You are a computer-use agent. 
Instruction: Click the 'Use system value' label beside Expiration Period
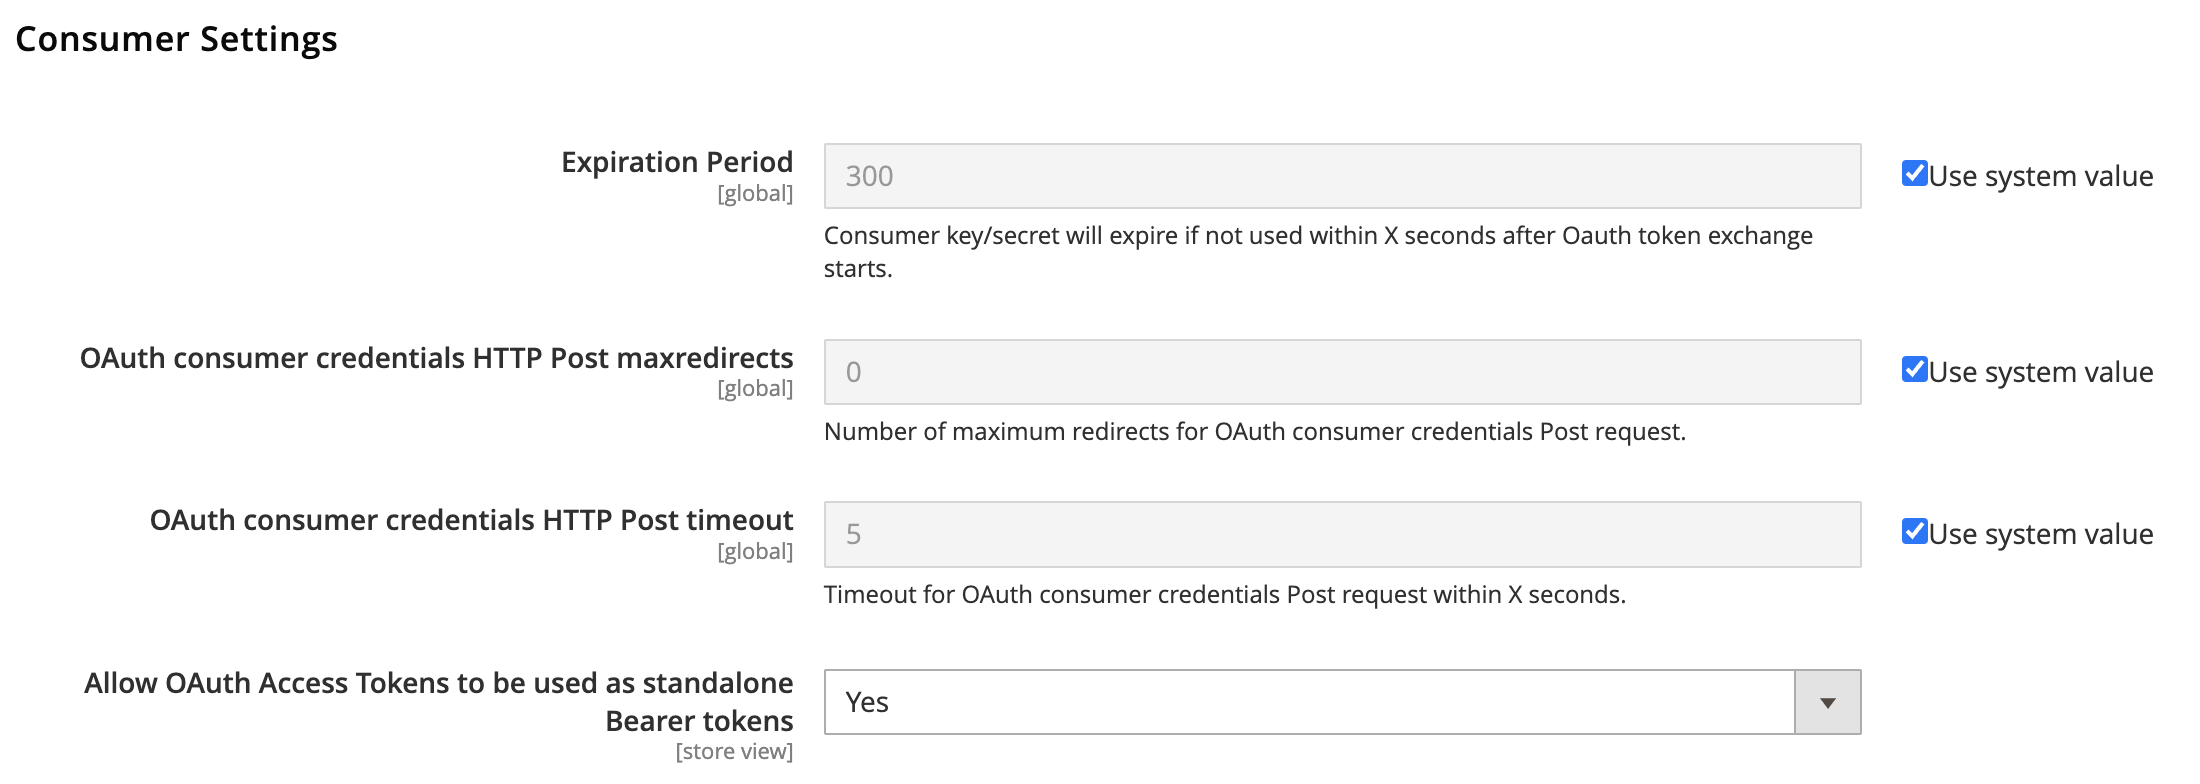tap(2040, 176)
